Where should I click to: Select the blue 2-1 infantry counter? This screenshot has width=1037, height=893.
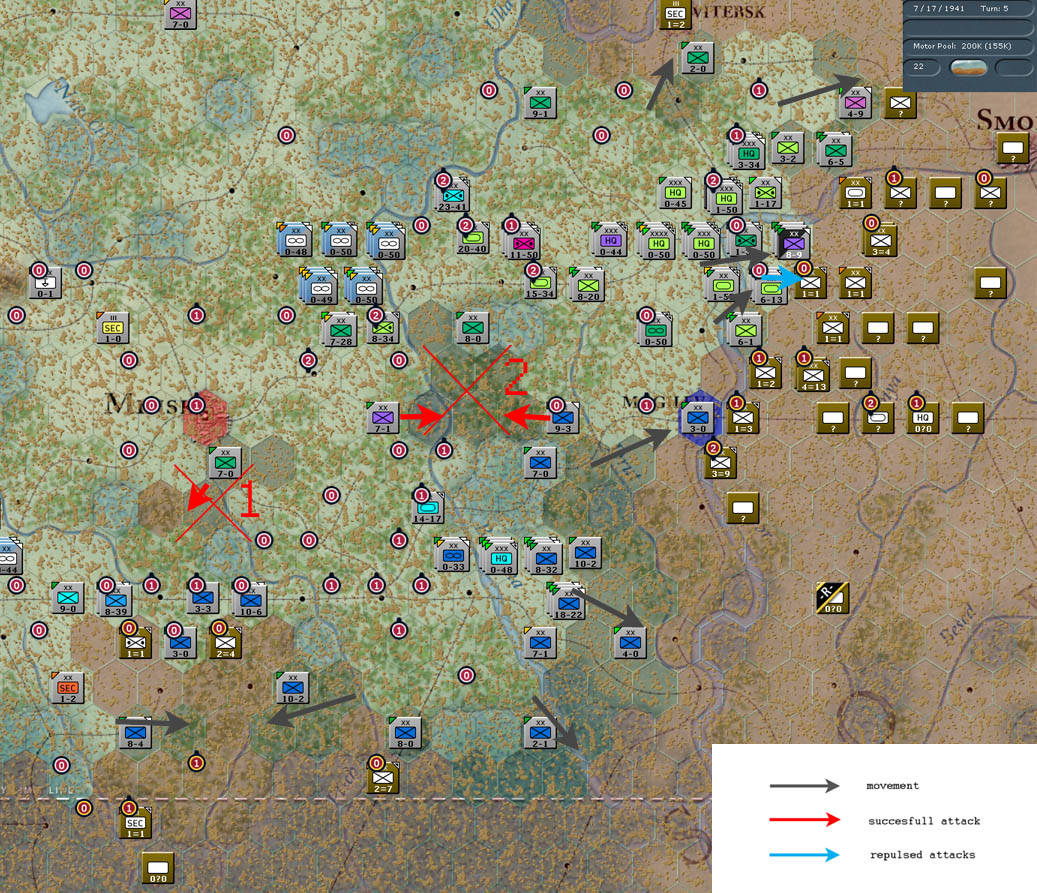pyautogui.click(x=540, y=733)
